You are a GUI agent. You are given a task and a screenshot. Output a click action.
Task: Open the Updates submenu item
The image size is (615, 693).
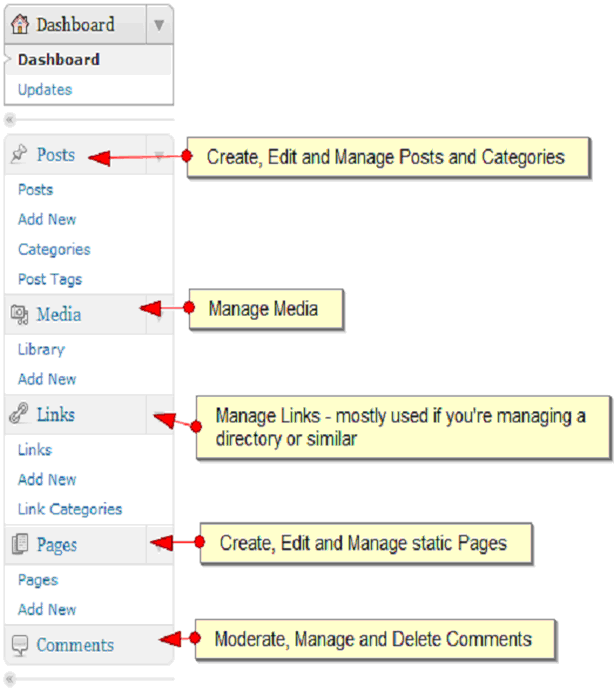tap(45, 89)
